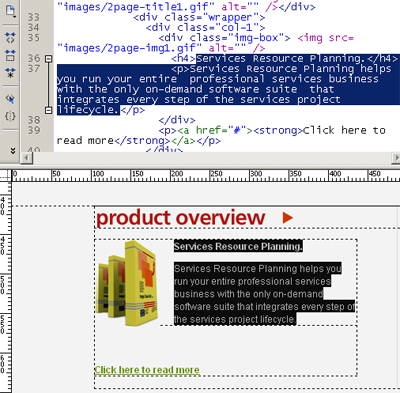
Task: Click line number 34 in the gutter
Action: (x=34, y=27)
